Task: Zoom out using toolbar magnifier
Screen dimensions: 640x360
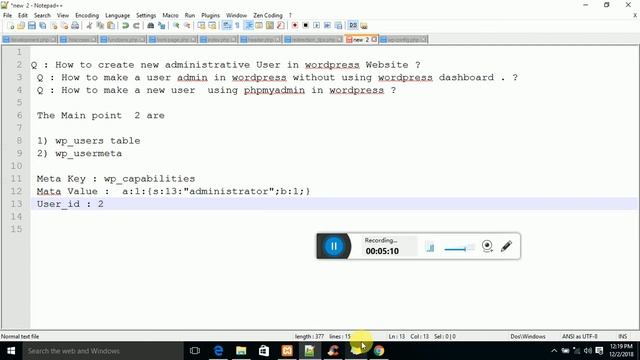Action: click(187, 26)
